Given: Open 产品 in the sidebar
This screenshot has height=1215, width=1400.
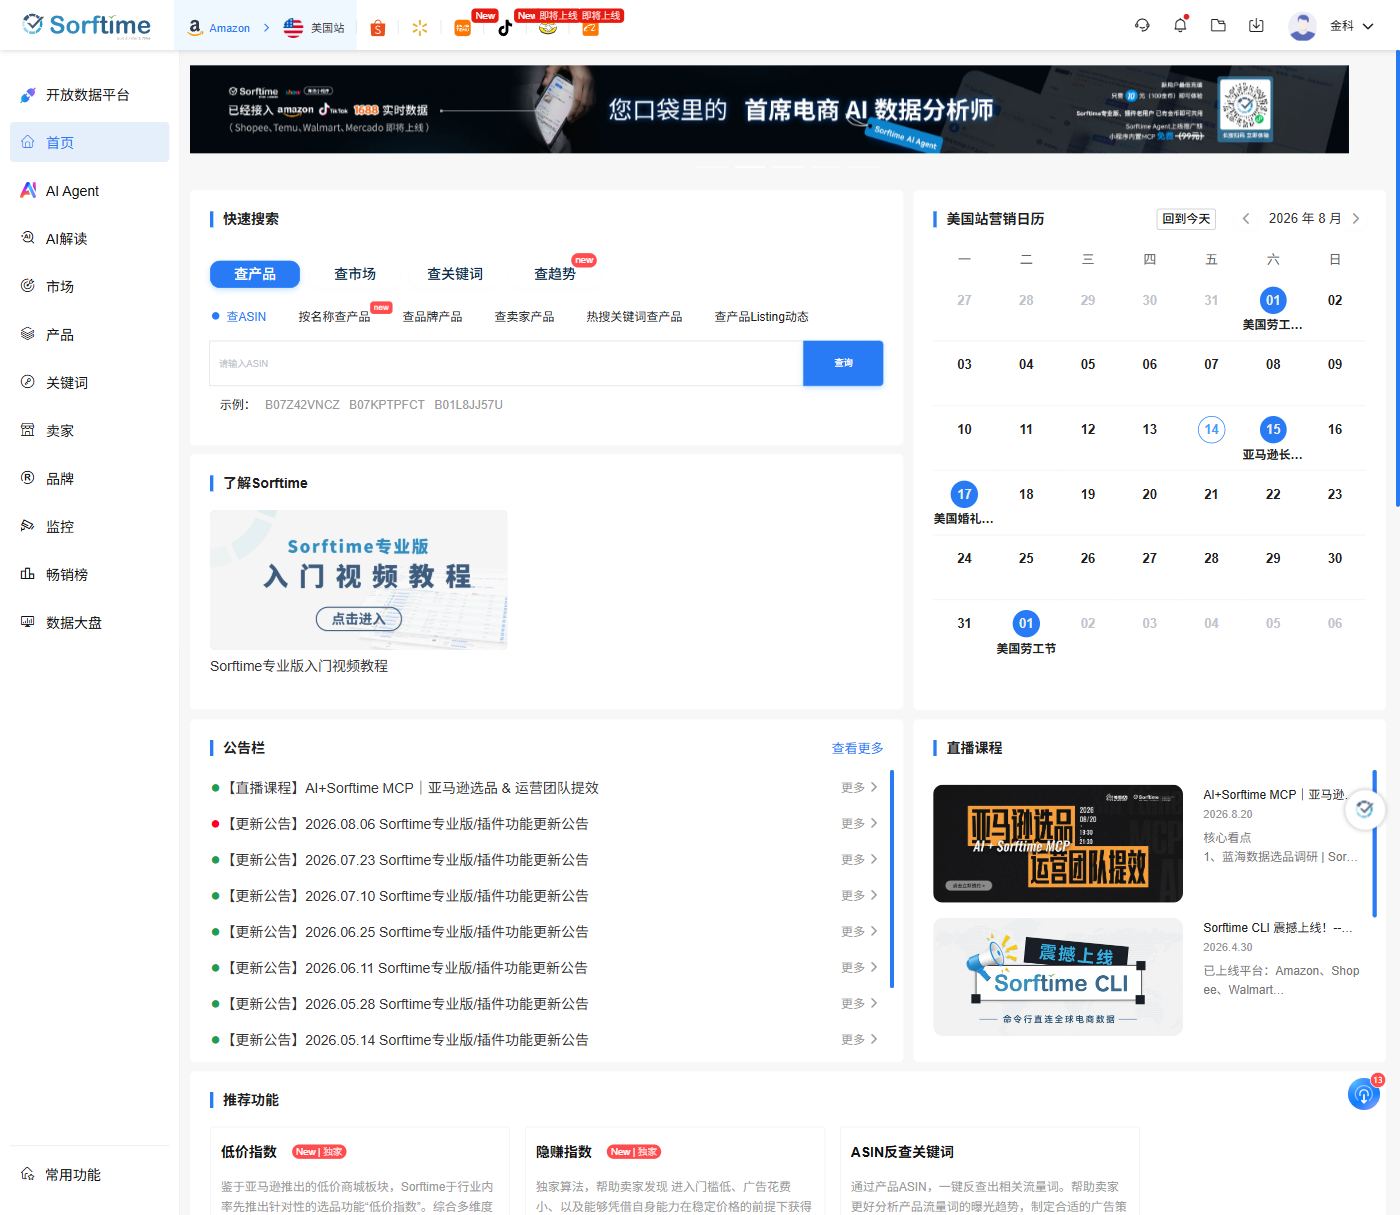Looking at the screenshot, I should (89, 334).
